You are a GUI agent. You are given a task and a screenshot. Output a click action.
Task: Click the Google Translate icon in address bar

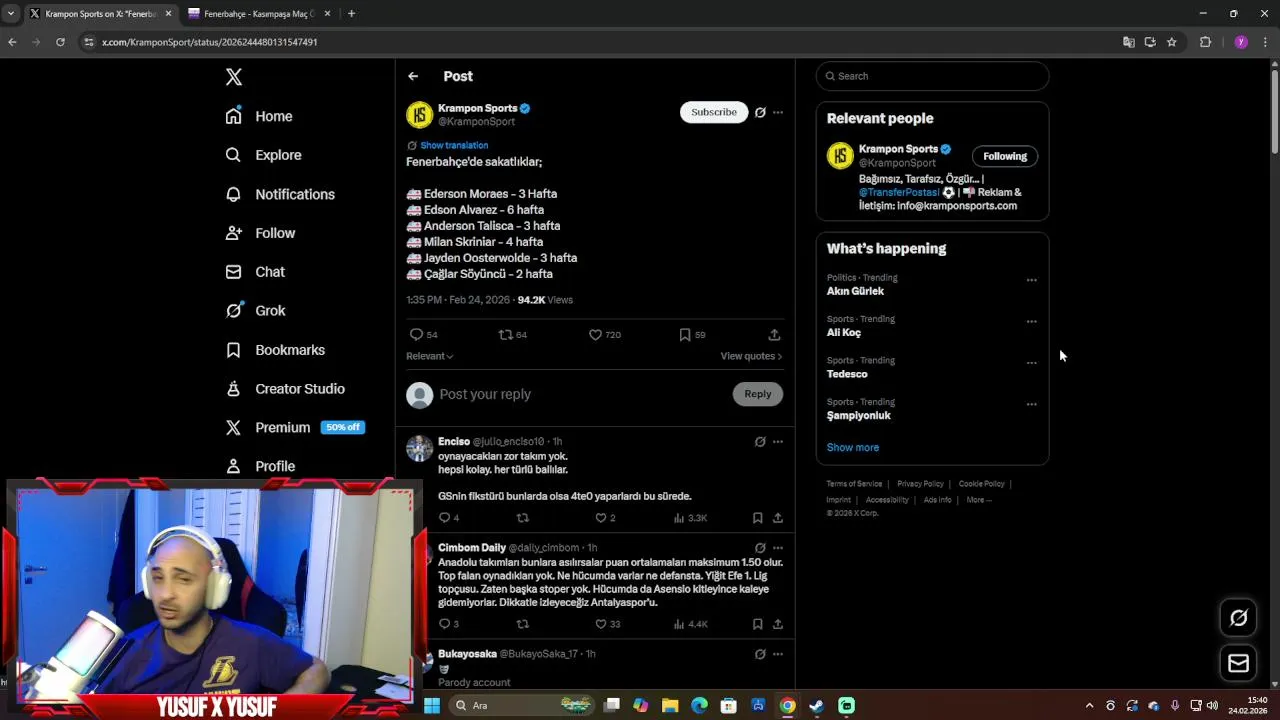pos(1128,42)
